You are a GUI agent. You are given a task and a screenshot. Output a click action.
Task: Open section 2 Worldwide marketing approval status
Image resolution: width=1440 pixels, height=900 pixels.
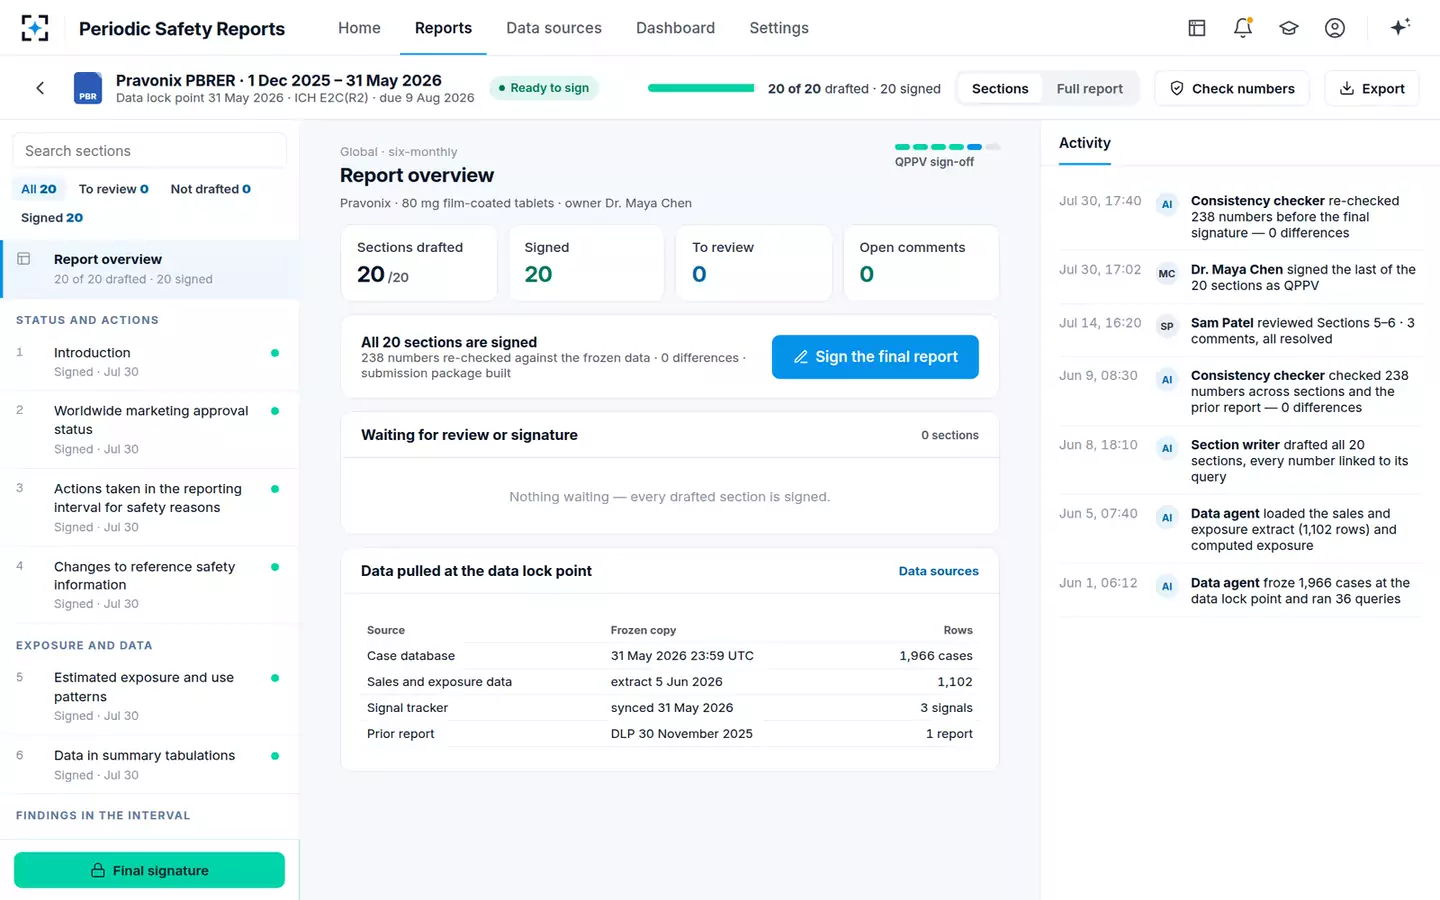(x=150, y=430)
